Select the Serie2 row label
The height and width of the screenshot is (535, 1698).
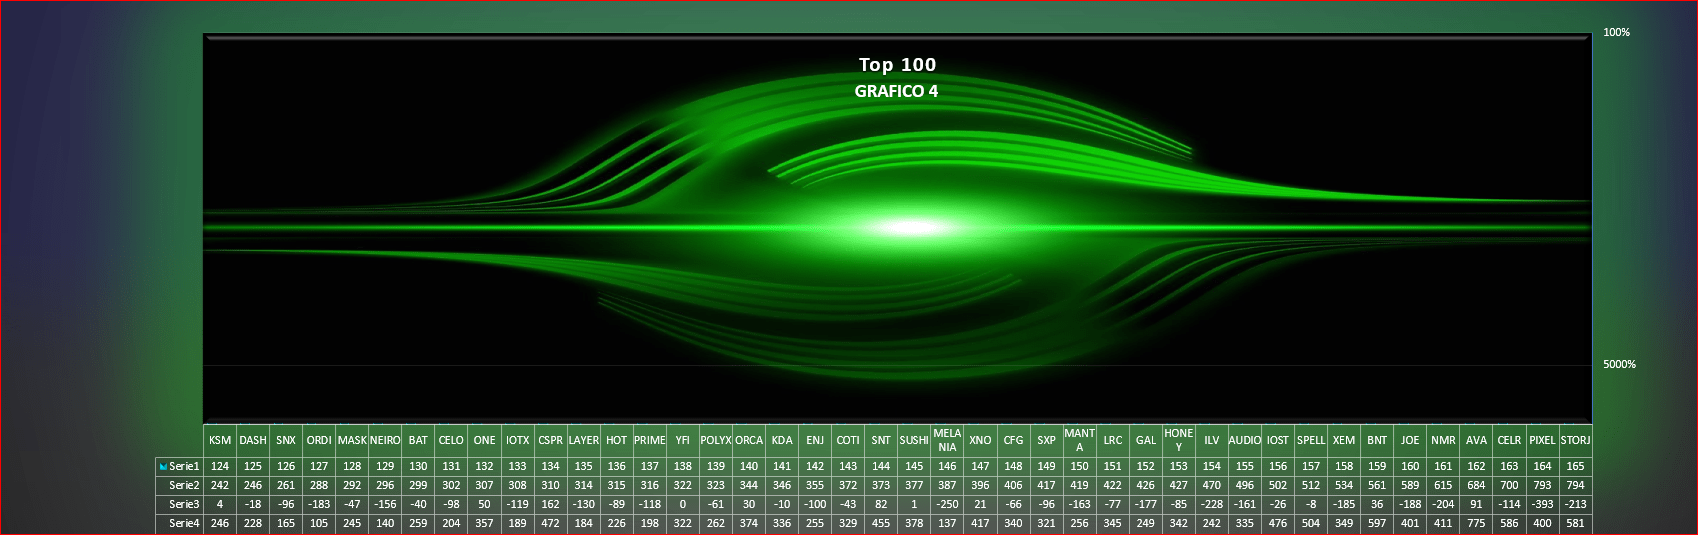[x=184, y=485]
